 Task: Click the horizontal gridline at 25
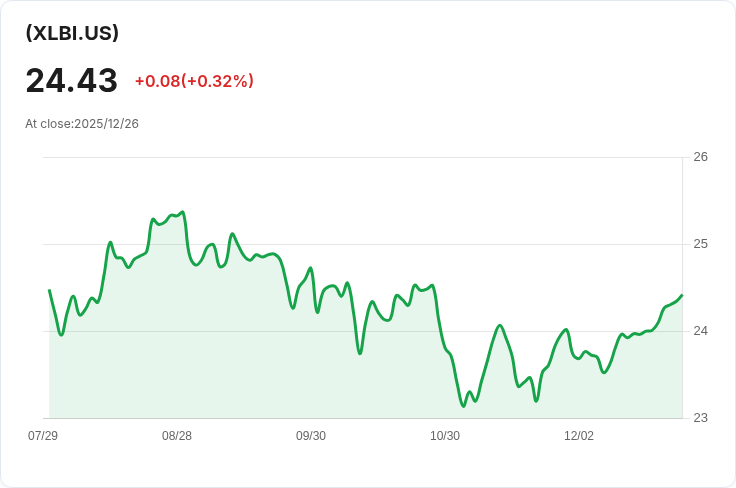pyautogui.click(x=400, y=244)
